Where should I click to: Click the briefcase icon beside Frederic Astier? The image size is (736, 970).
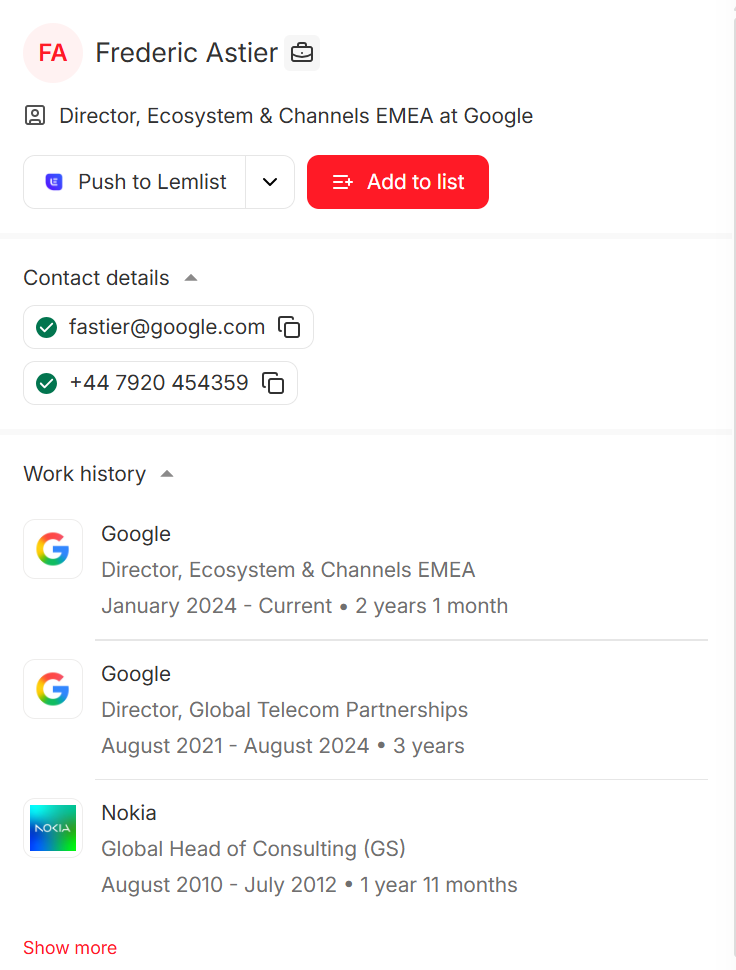(302, 53)
